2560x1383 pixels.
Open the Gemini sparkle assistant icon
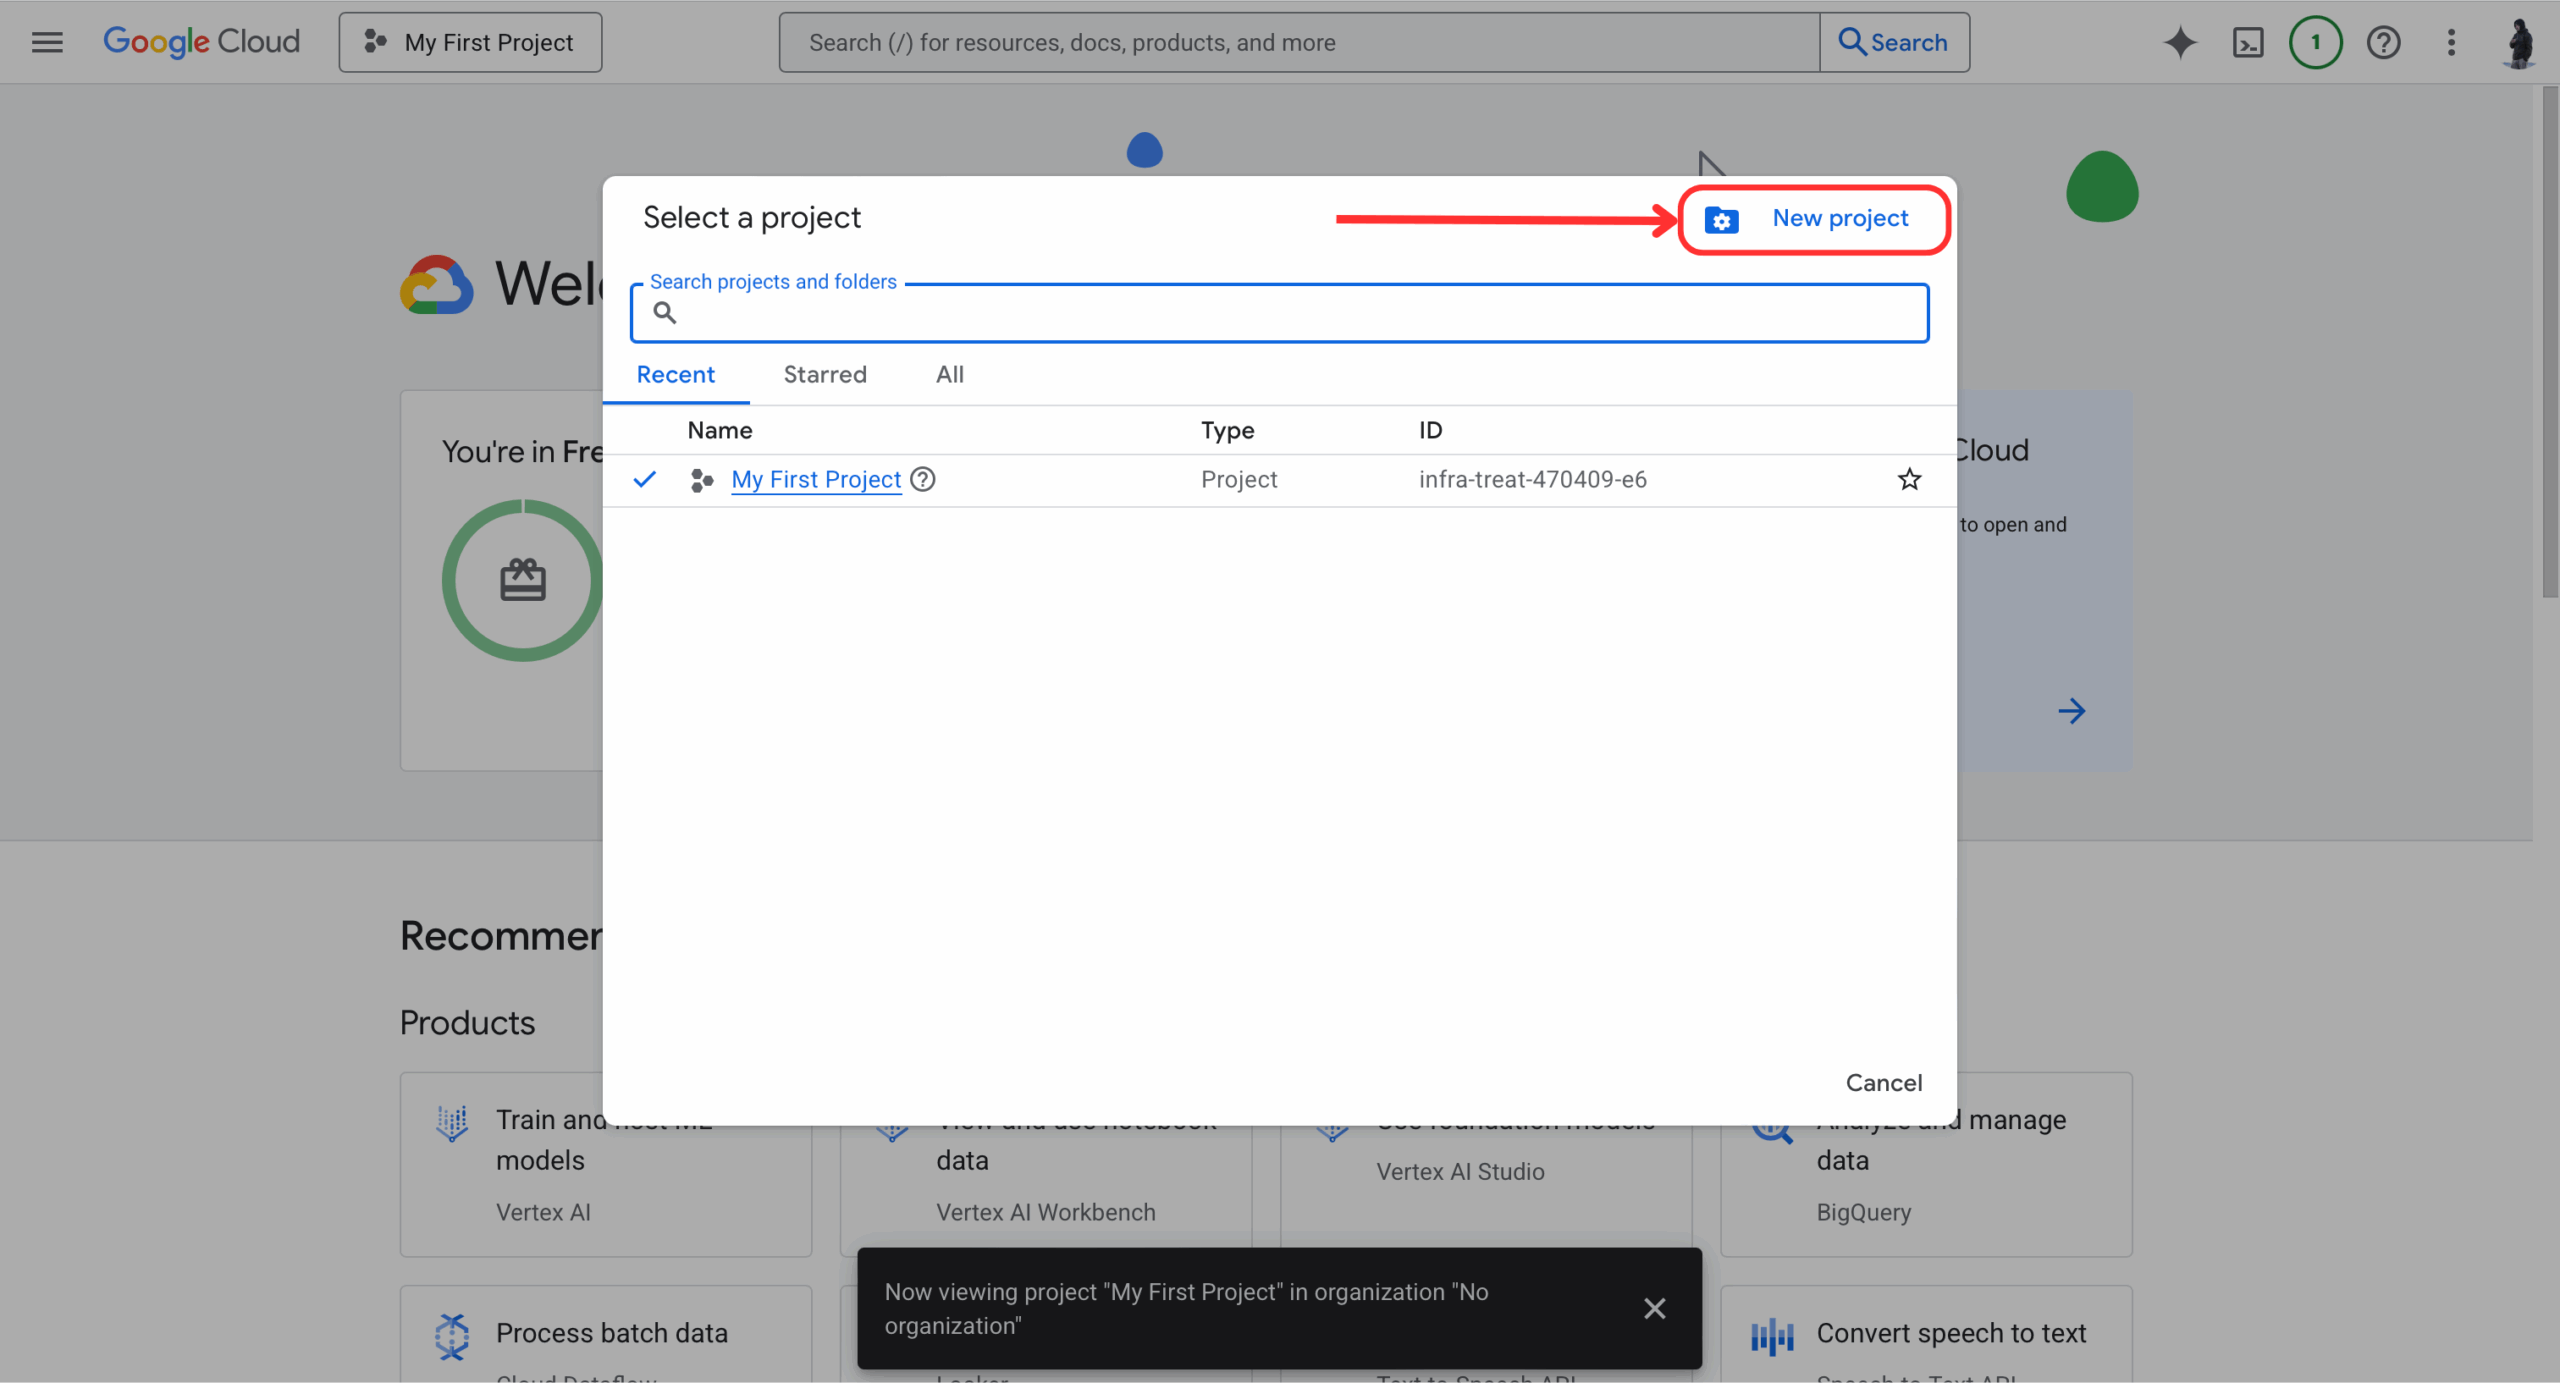(x=2180, y=42)
